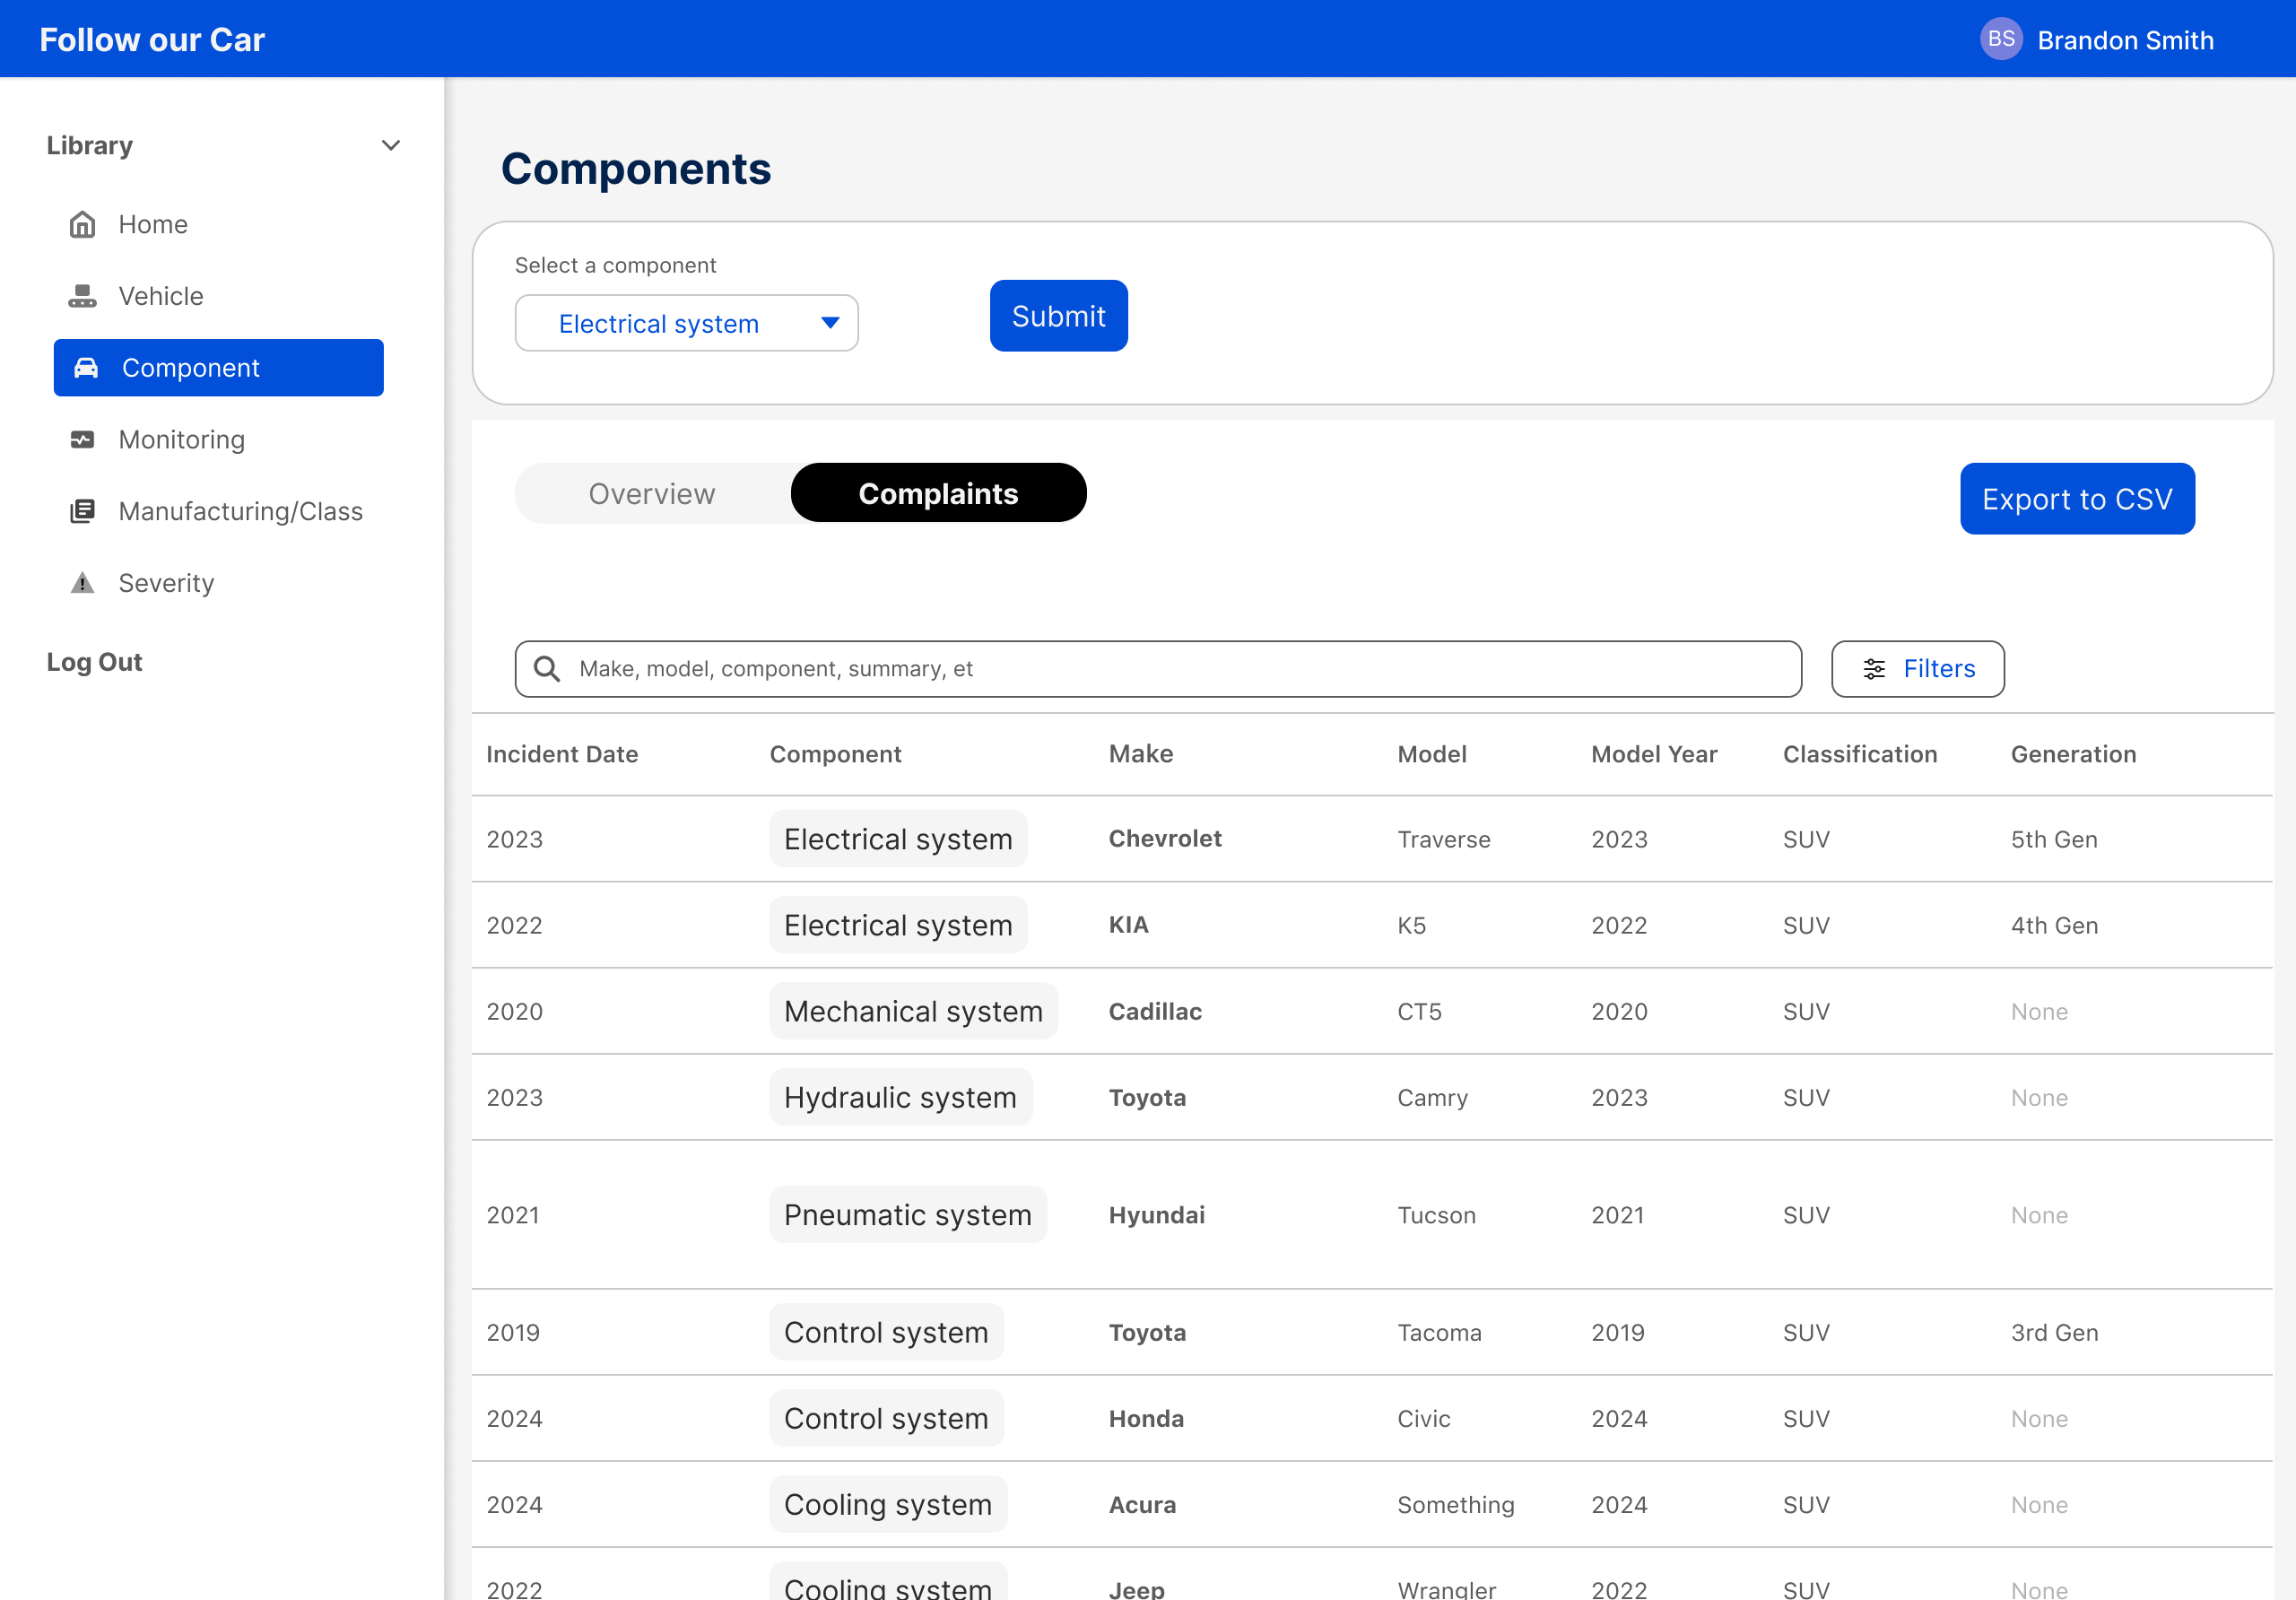Click the Camry model cell

1432,1097
